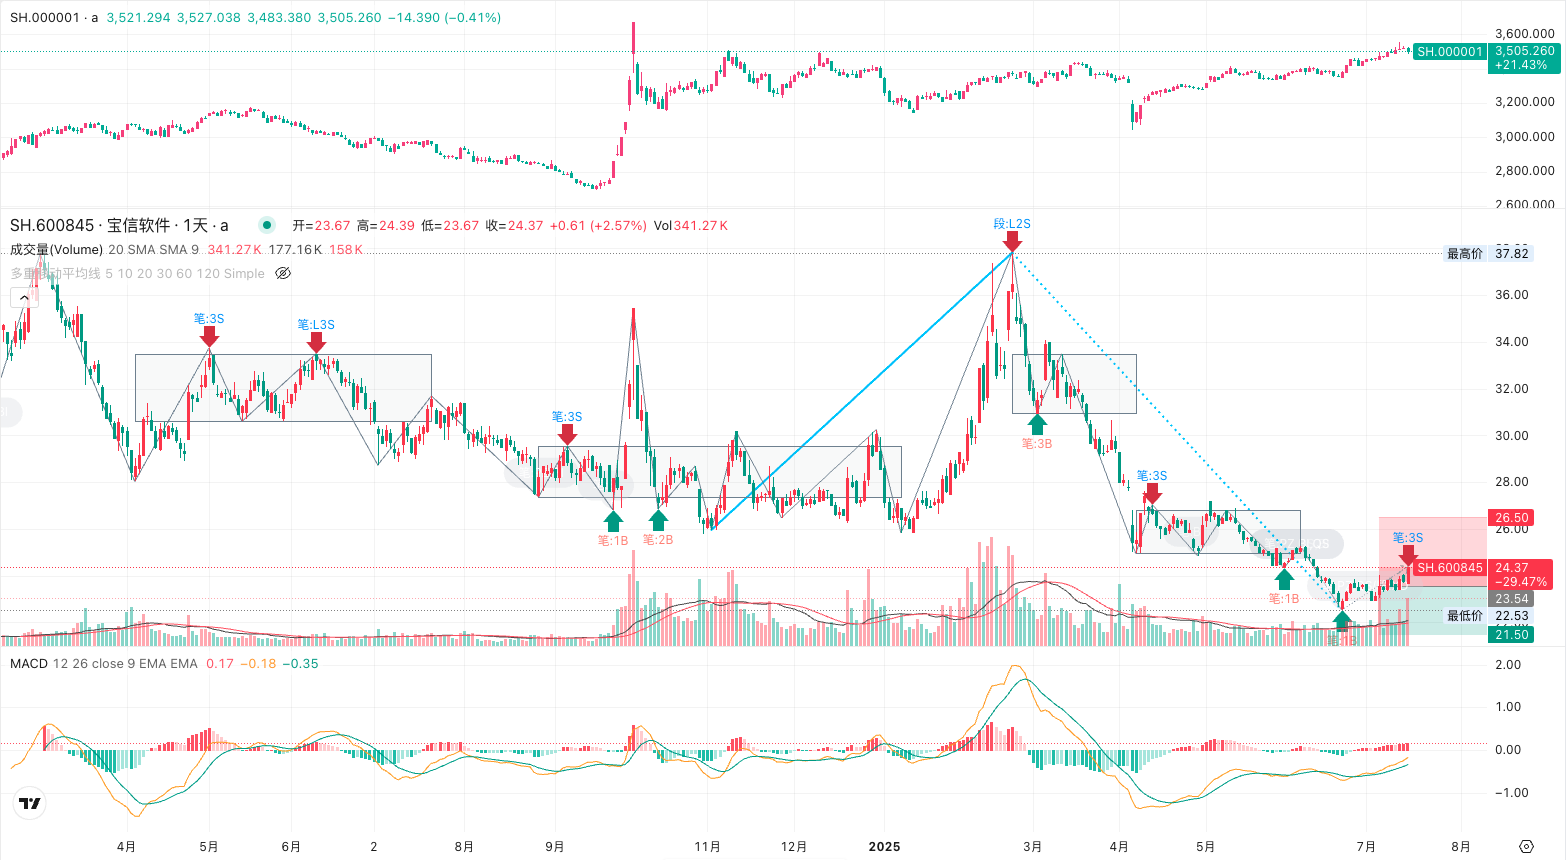
Task: Select the 21.50 green target price label
Action: [1512, 634]
